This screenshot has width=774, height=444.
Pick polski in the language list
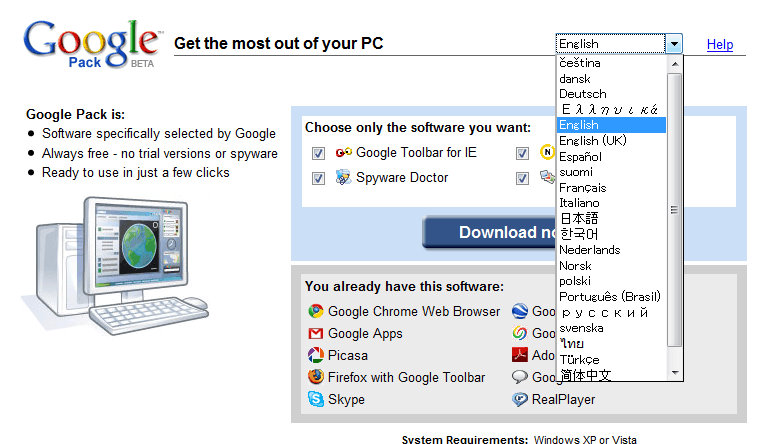[x=612, y=281]
